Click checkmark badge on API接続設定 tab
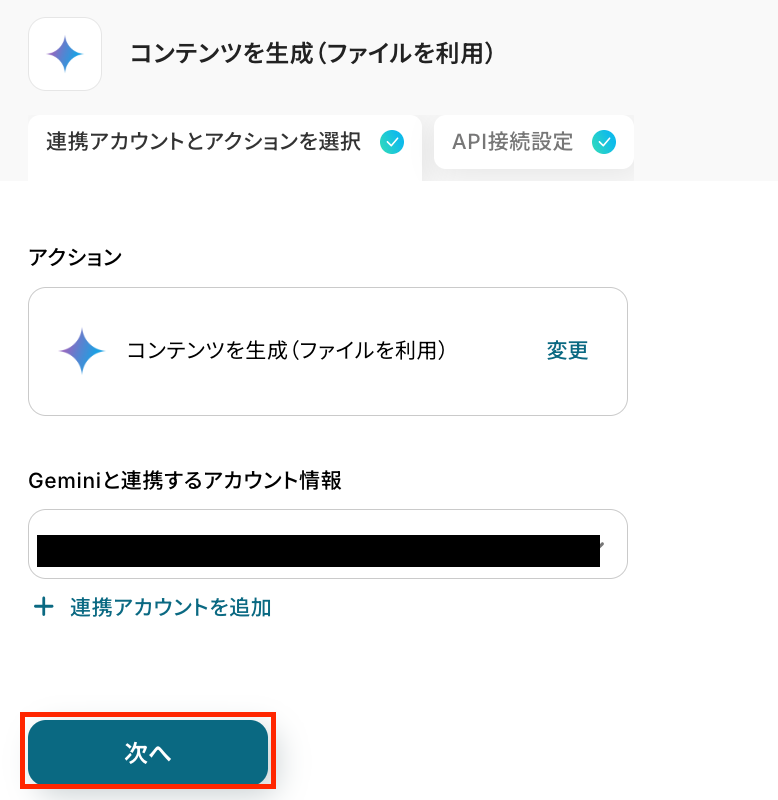 (x=604, y=142)
